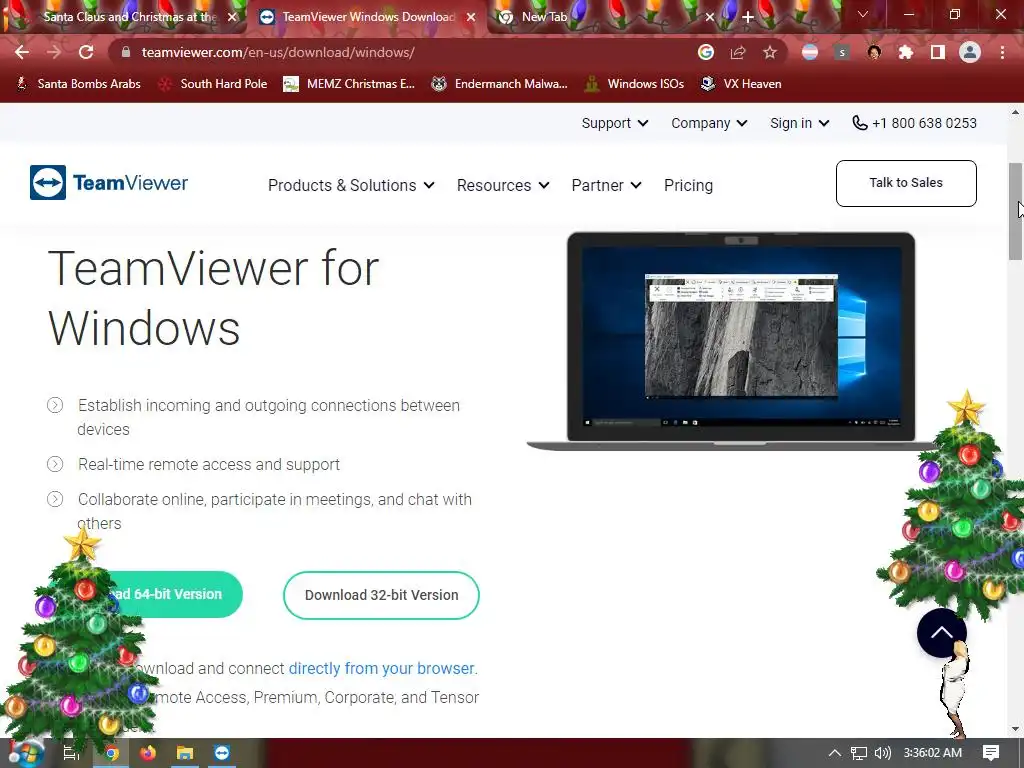Reload the TeamViewer page

coord(86,52)
